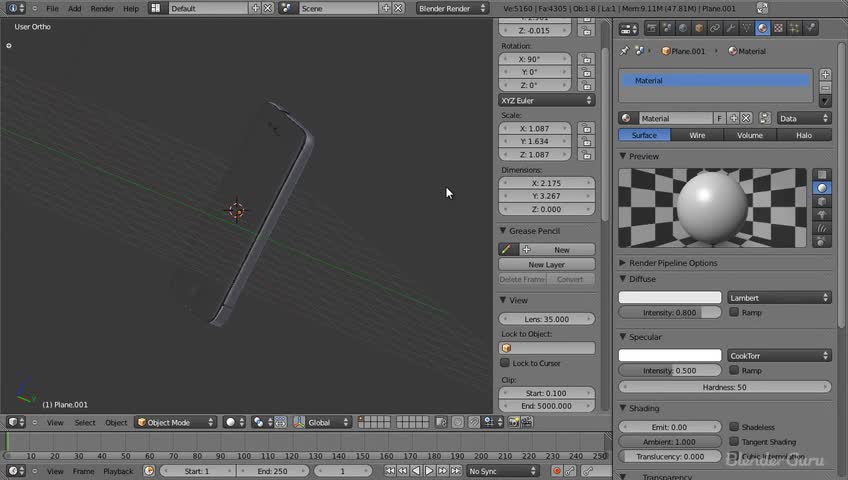
Task: Open the Physics properties tab
Action: 810,28
